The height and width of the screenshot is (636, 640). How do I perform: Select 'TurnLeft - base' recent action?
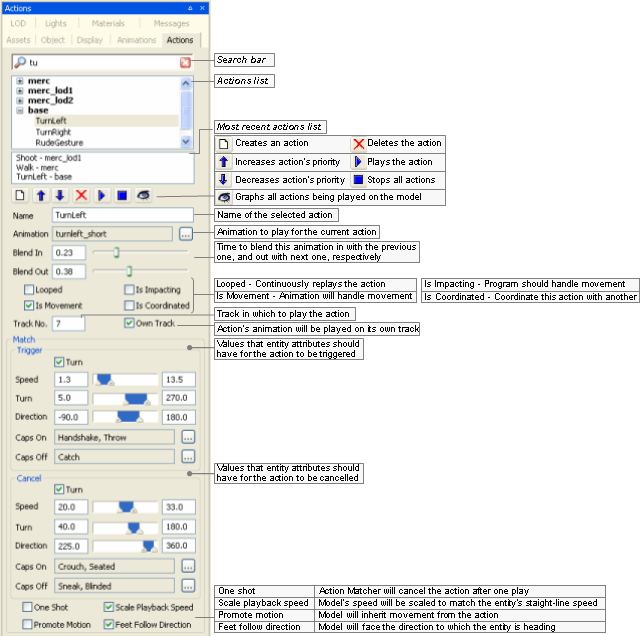click(x=44, y=177)
